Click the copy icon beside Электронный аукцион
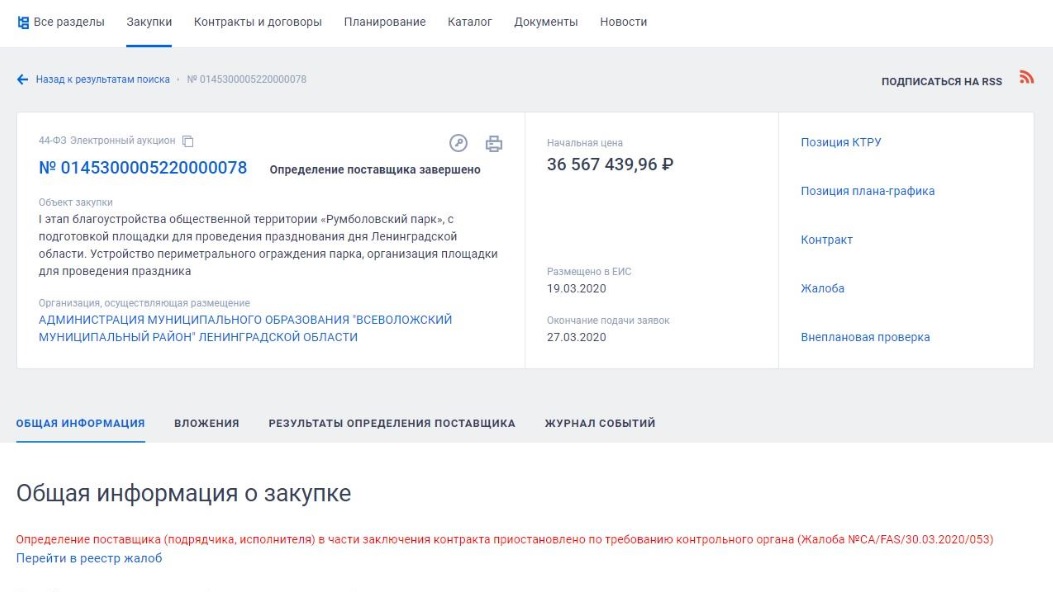 [x=188, y=142]
